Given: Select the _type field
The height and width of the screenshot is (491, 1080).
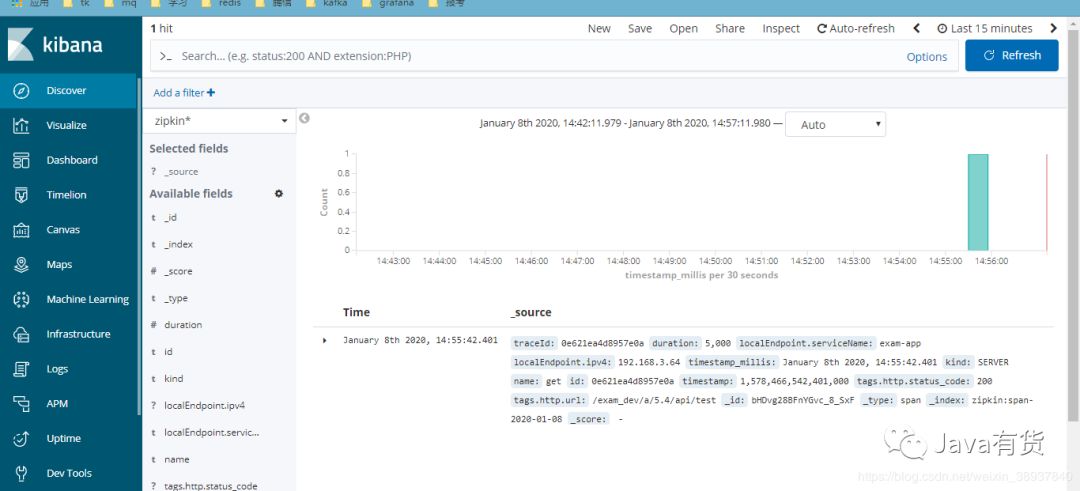Looking at the screenshot, I should coord(176,298).
